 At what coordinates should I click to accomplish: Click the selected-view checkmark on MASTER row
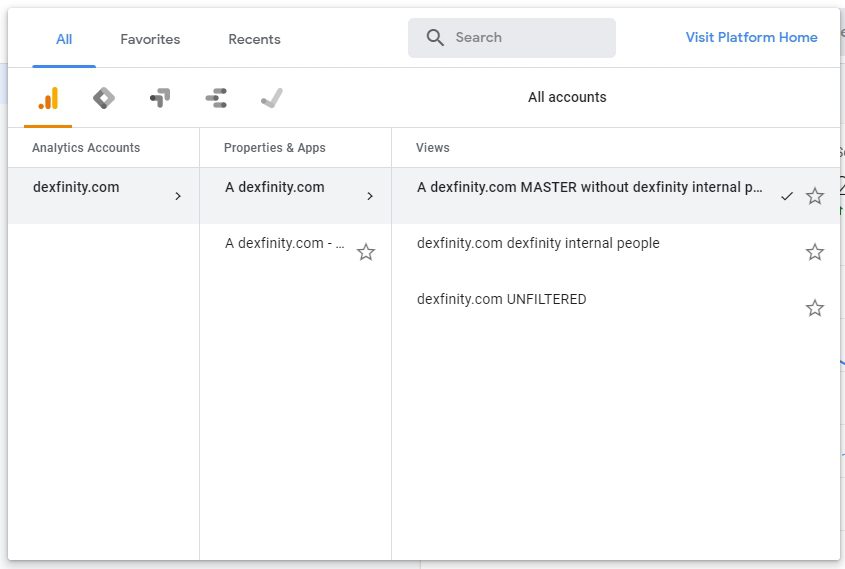(x=787, y=196)
